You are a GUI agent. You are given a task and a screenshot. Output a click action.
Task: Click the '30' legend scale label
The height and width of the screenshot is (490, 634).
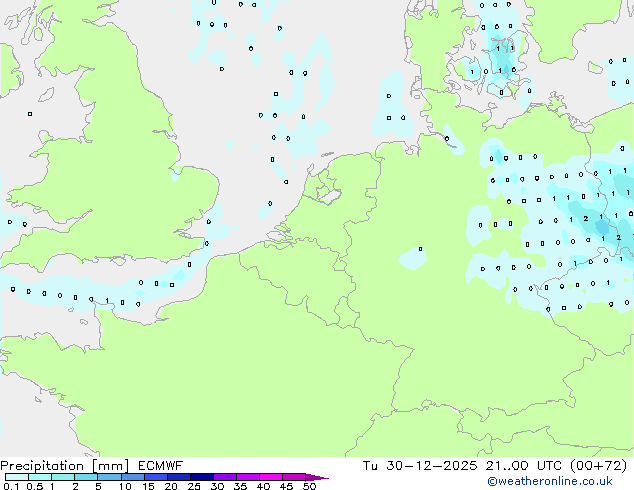point(217,486)
